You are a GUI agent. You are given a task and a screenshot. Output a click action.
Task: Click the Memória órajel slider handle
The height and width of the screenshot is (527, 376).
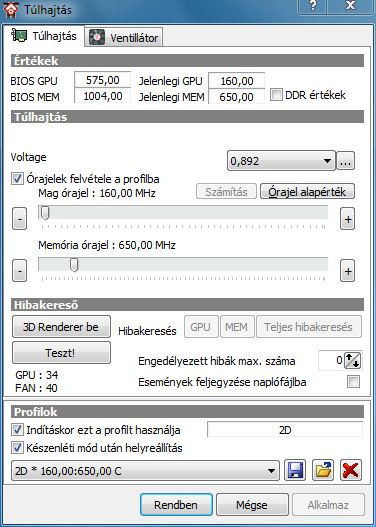(74, 265)
